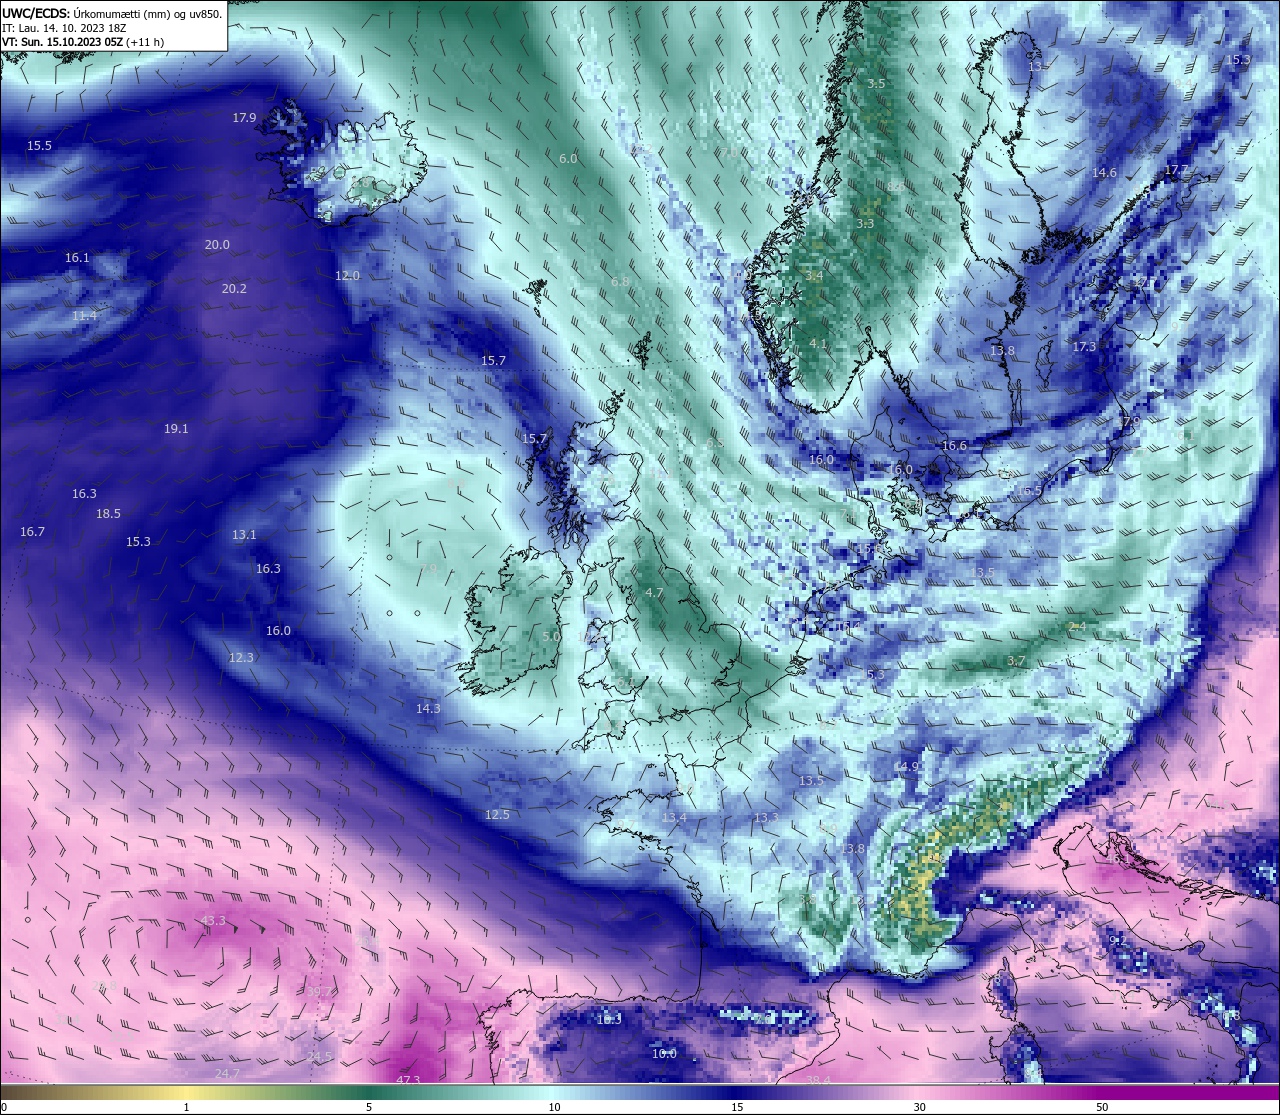Click the map value 4.7 over England
1280x1115 pixels.
pyautogui.click(x=654, y=593)
